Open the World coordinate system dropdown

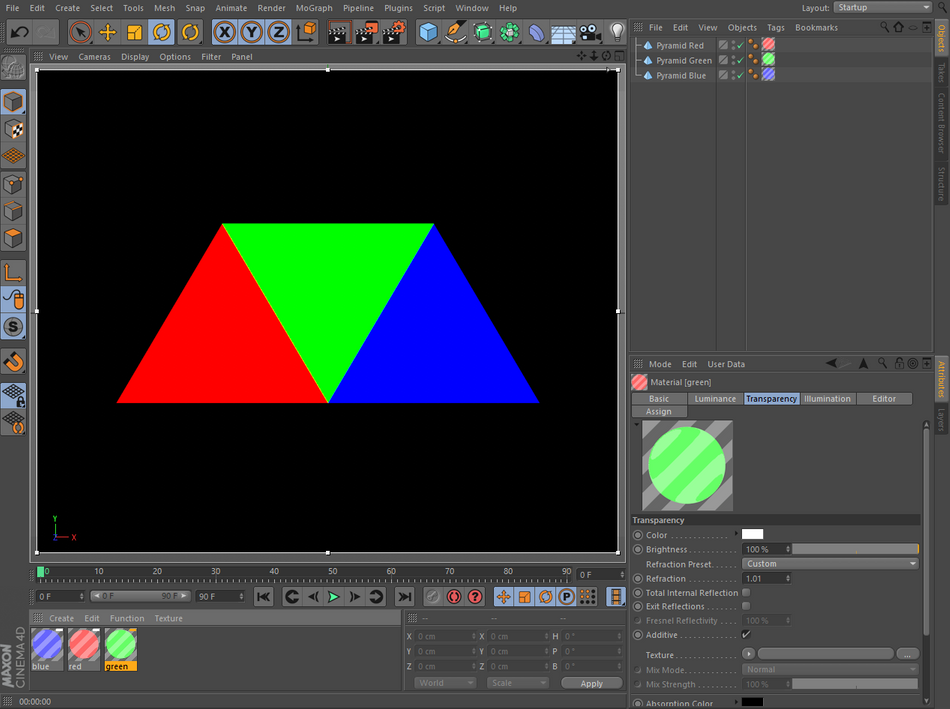point(445,683)
